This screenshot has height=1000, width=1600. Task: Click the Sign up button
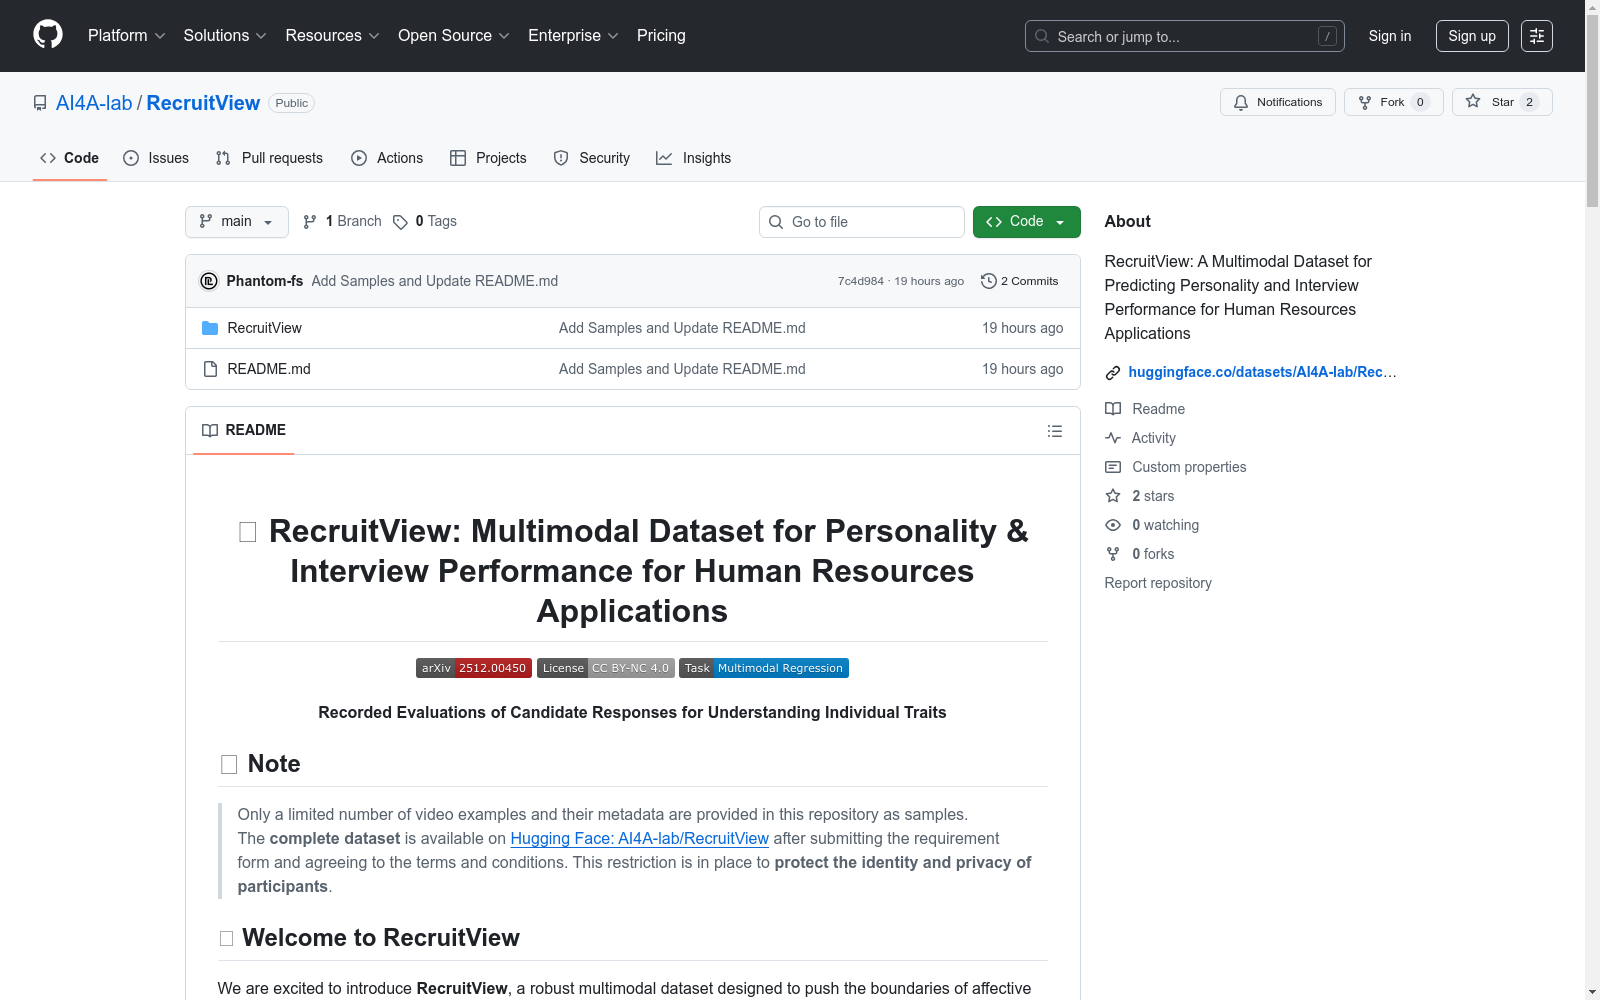[1472, 36]
